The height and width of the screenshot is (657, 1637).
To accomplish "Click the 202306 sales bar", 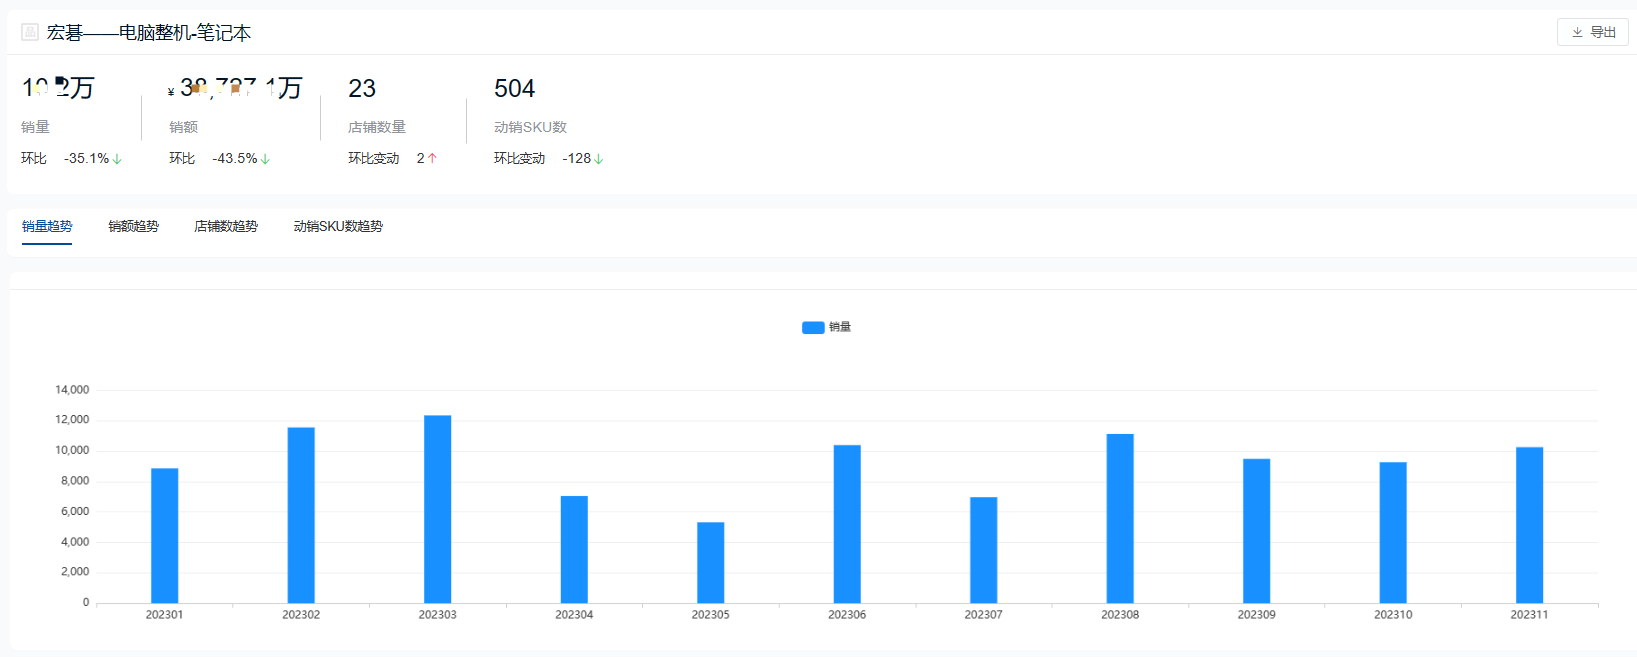I will pyautogui.click(x=847, y=524).
